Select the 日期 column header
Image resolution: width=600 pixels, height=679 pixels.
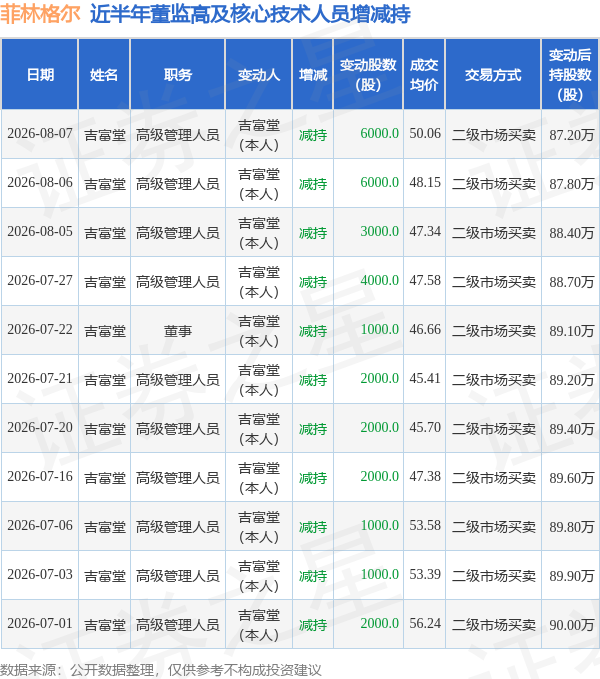coord(40,75)
